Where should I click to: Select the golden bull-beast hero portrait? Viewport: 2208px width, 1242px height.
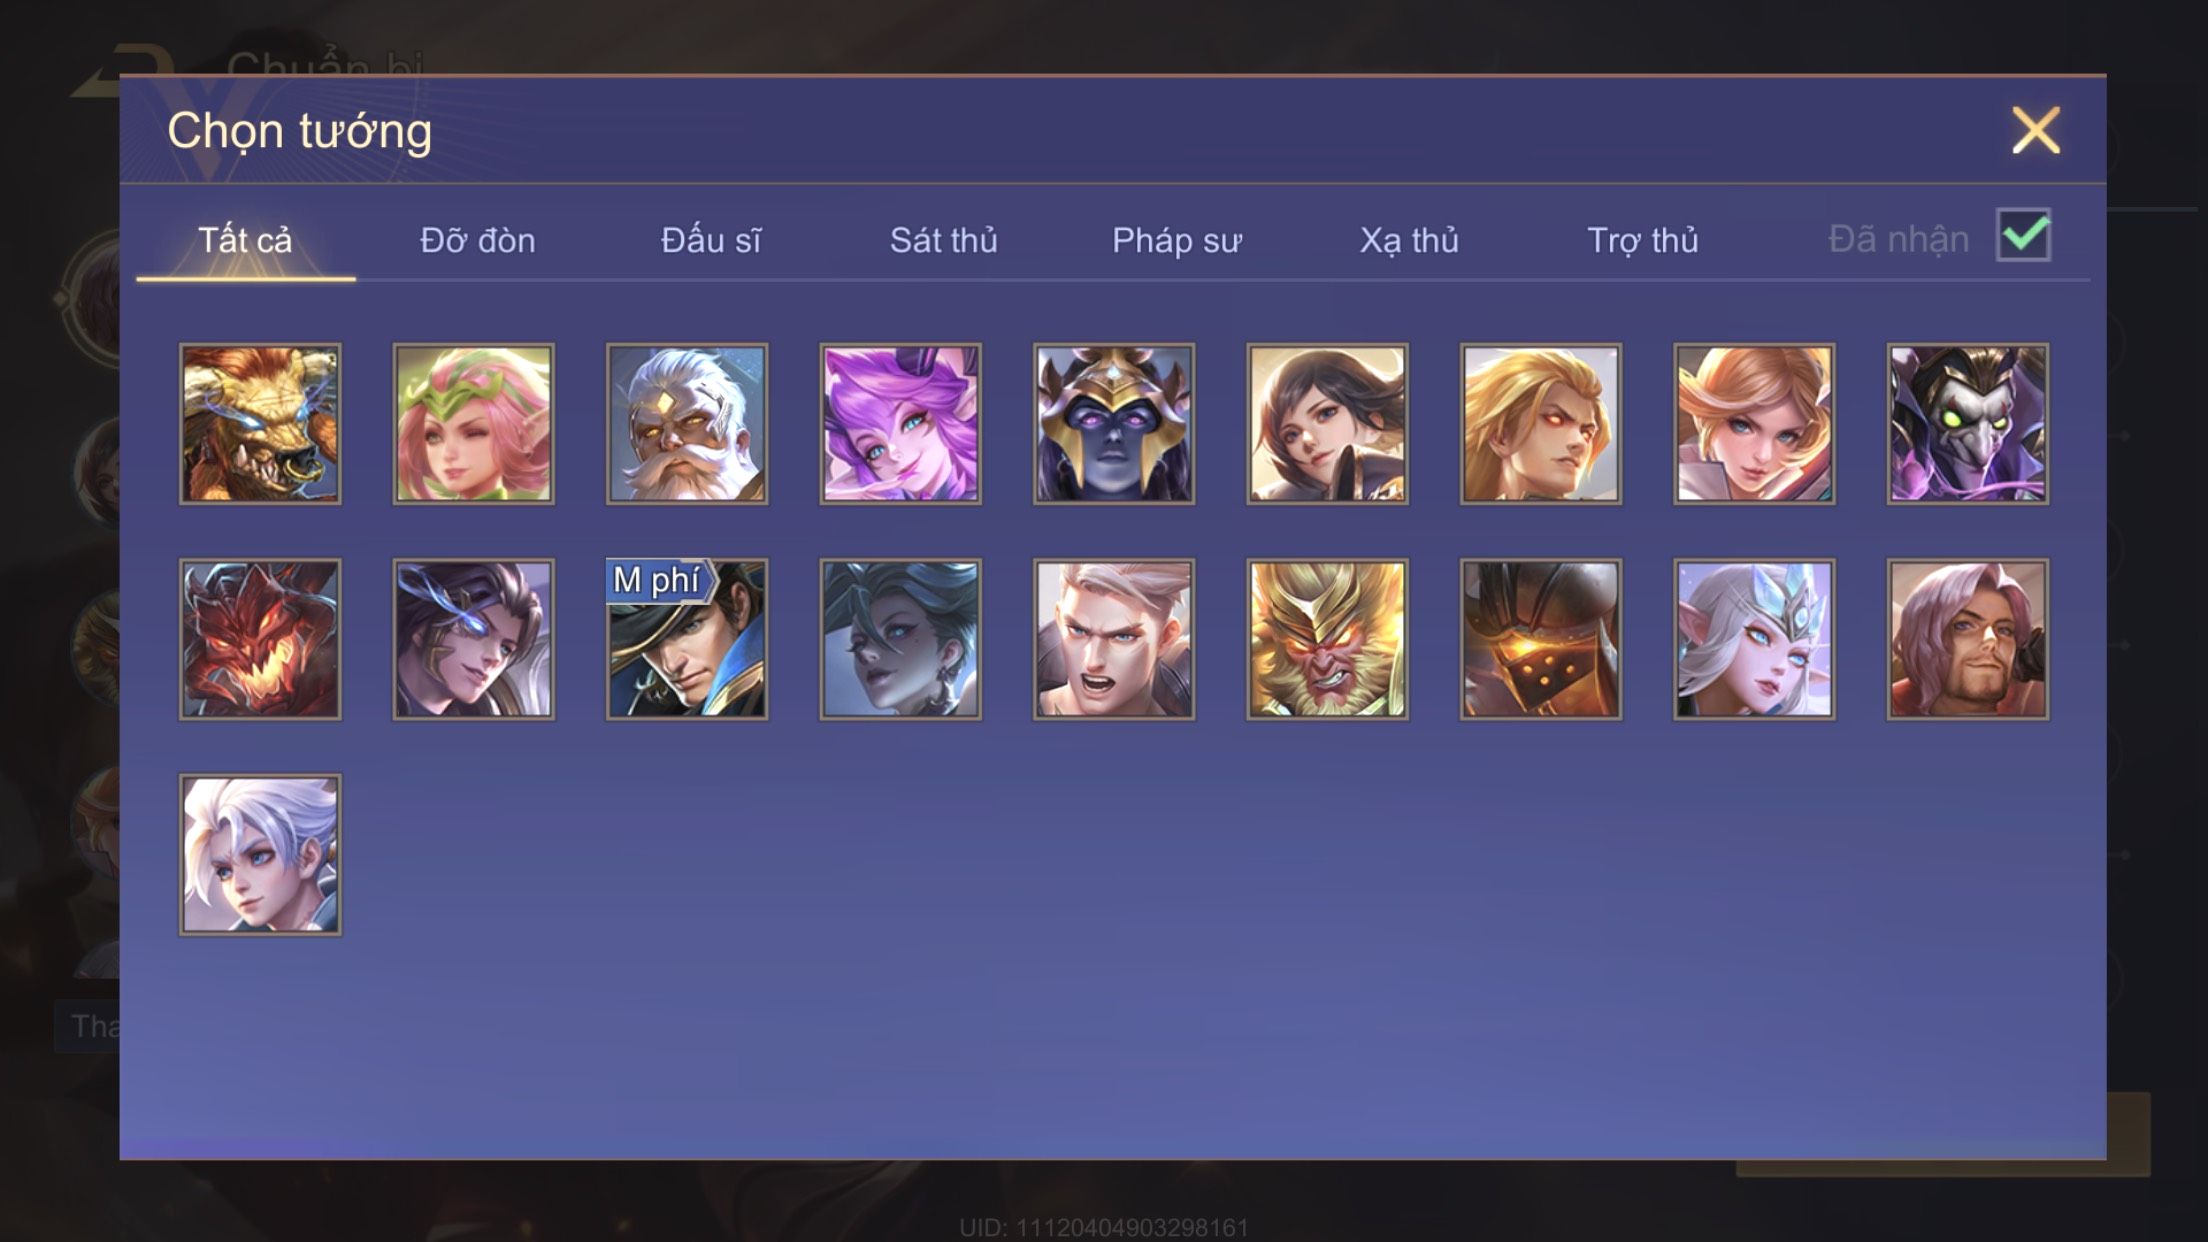(260, 424)
